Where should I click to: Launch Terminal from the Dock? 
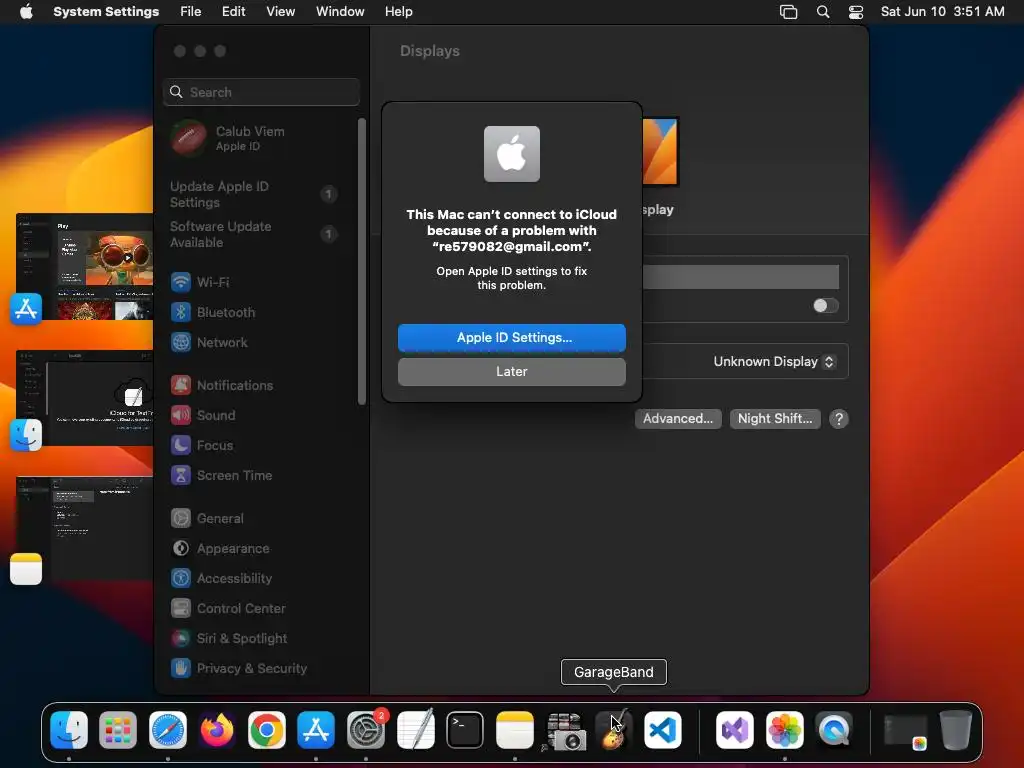tap(465, 729)
